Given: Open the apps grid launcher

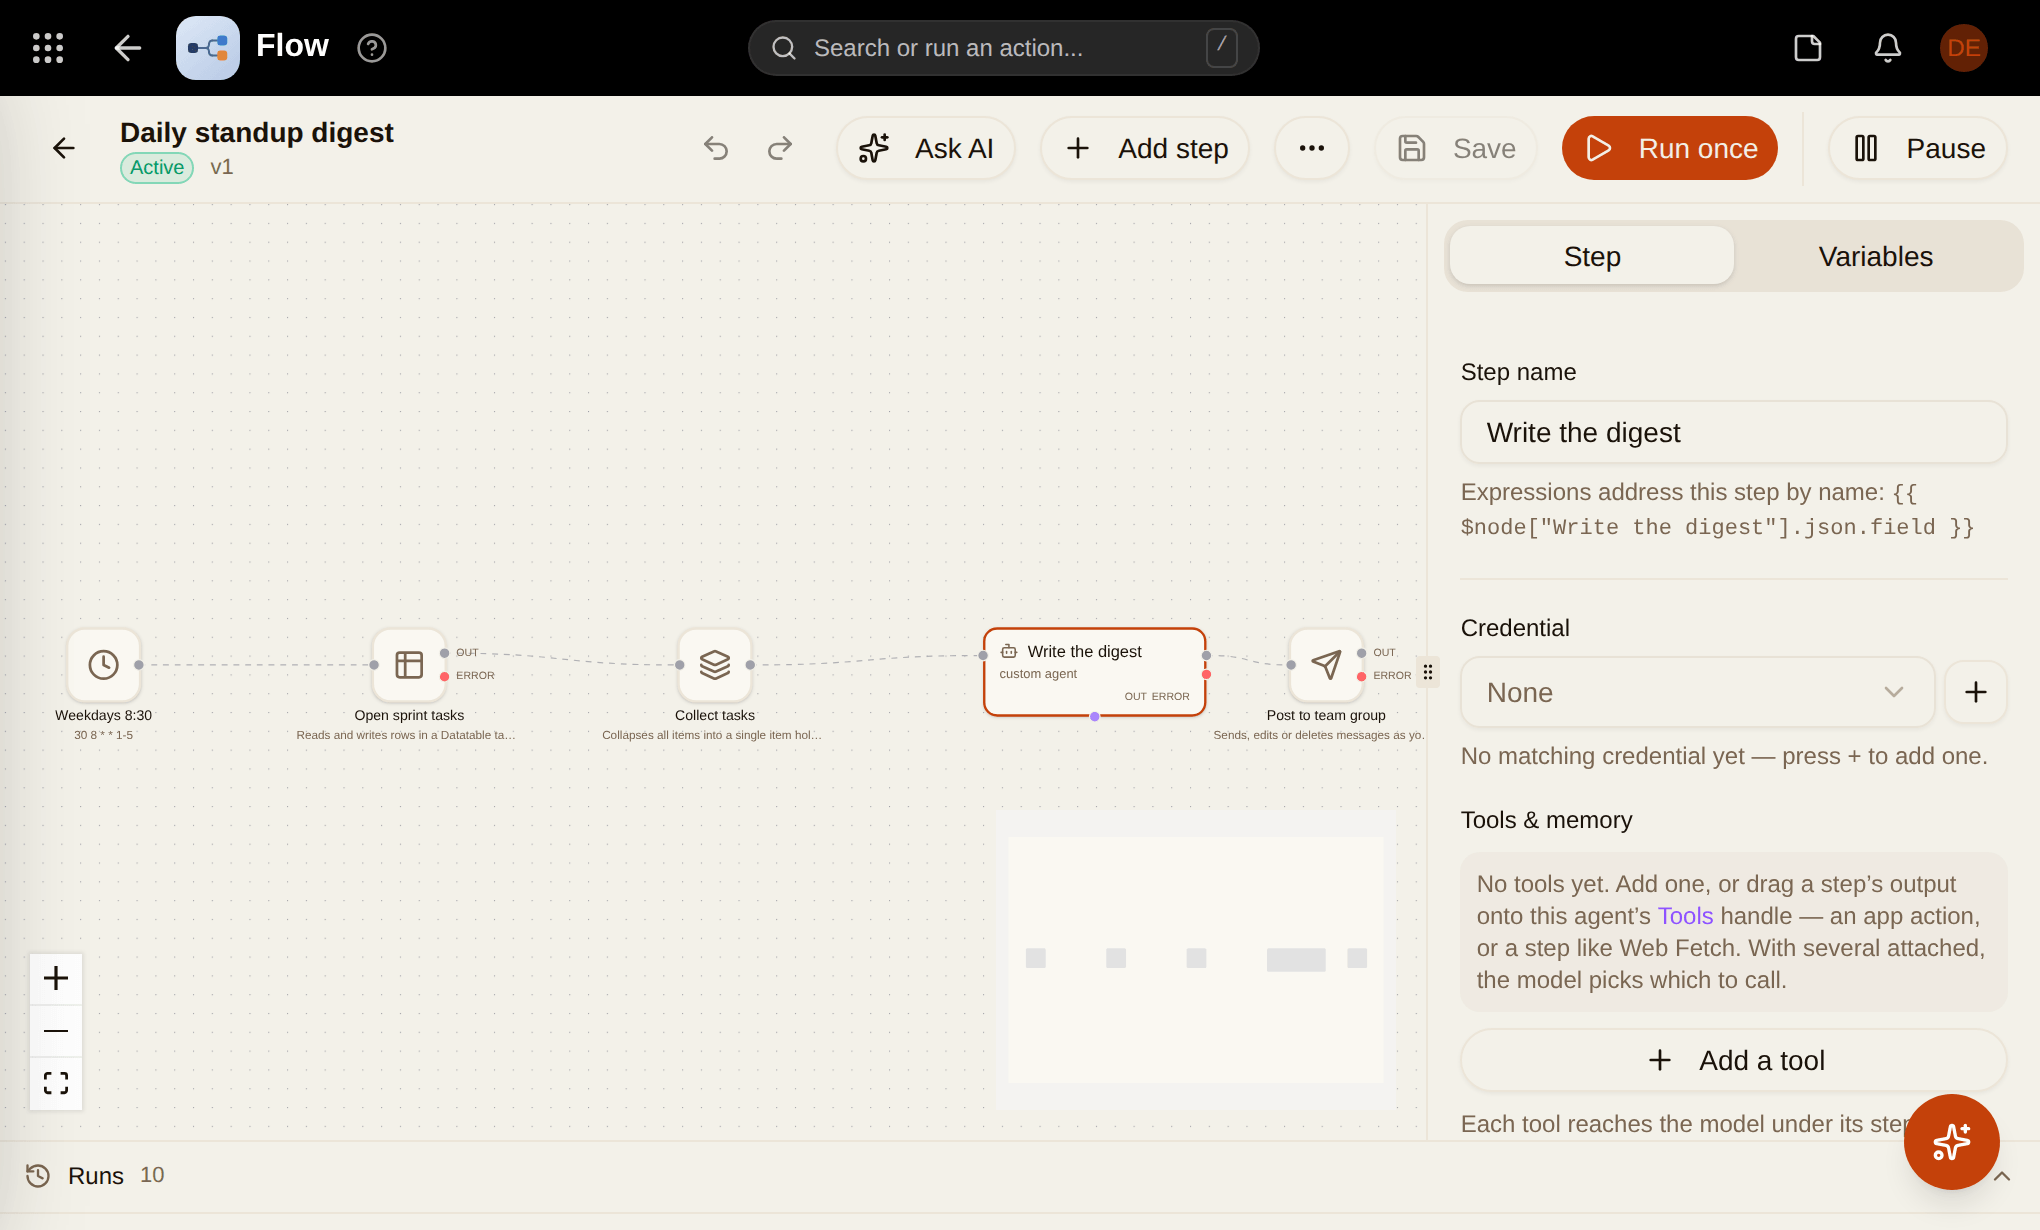Looking at the screenshot, I should click(x=48, y=48).
